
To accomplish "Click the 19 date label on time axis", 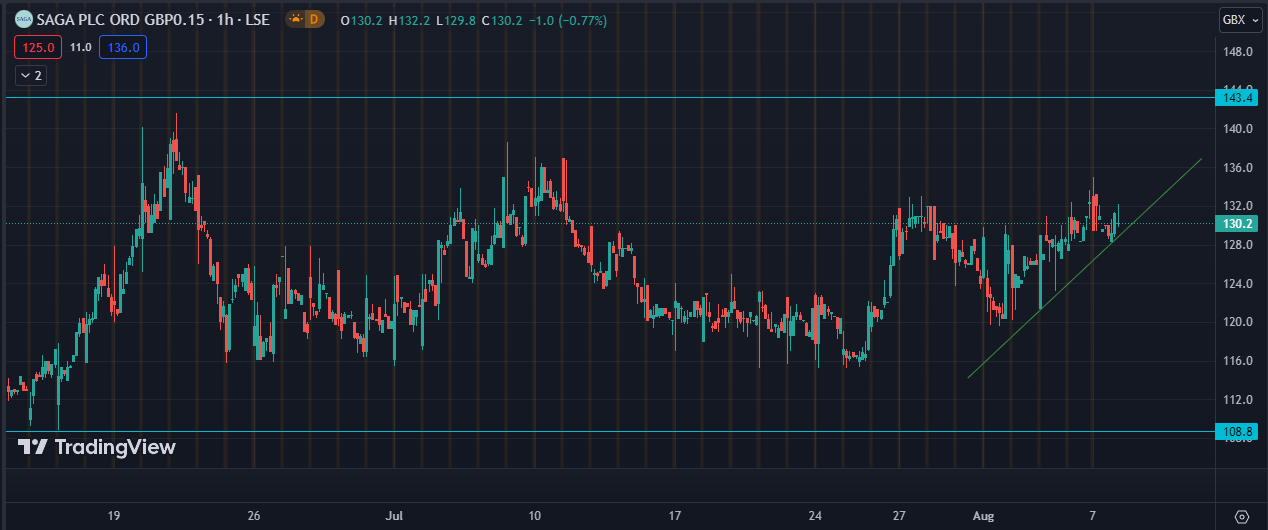I will coord(114,516).
